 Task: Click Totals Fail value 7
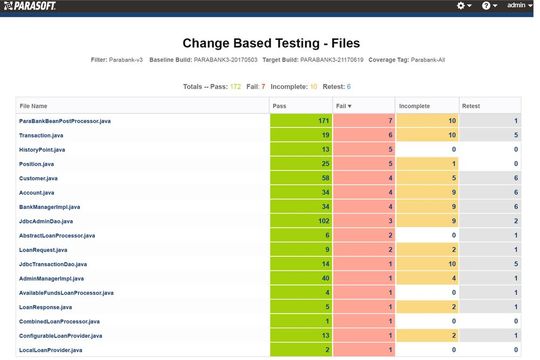tap(263, 86)
